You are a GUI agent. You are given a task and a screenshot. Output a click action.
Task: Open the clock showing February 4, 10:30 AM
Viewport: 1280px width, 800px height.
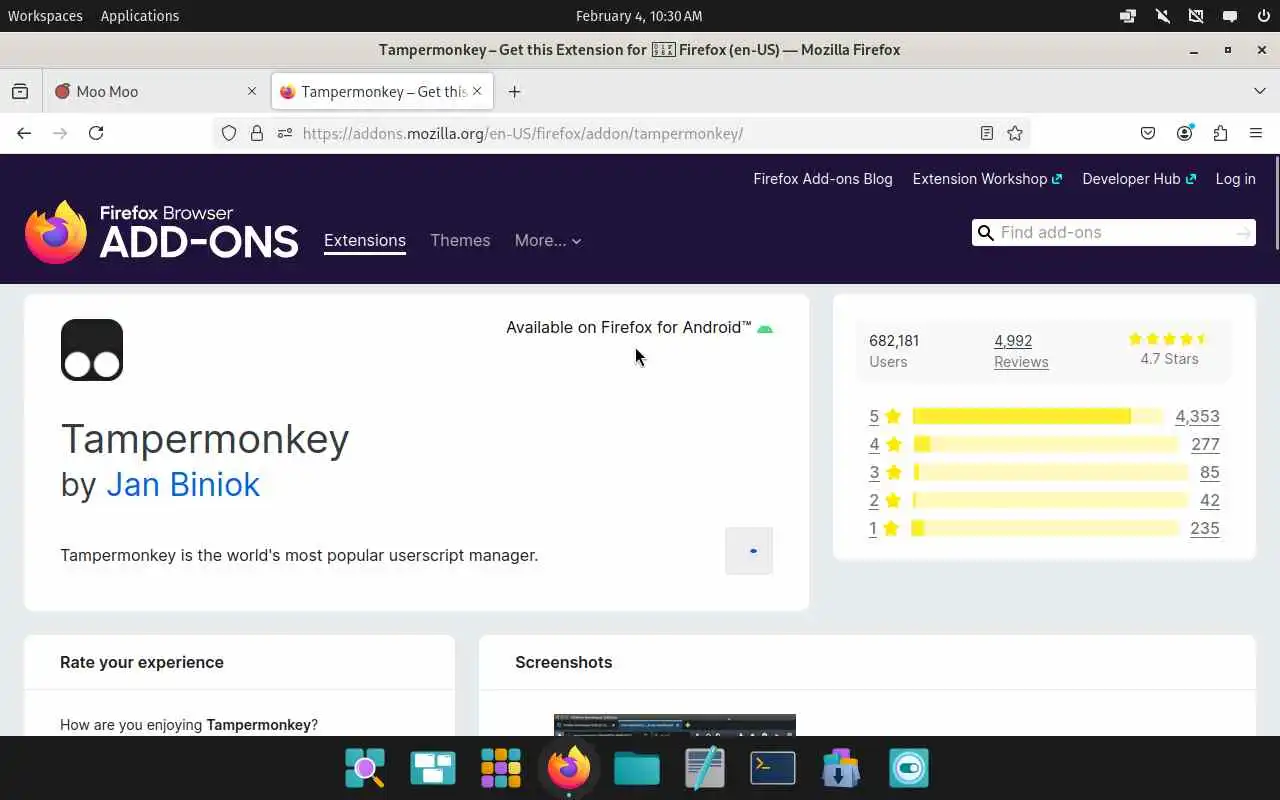click(639, 16)
